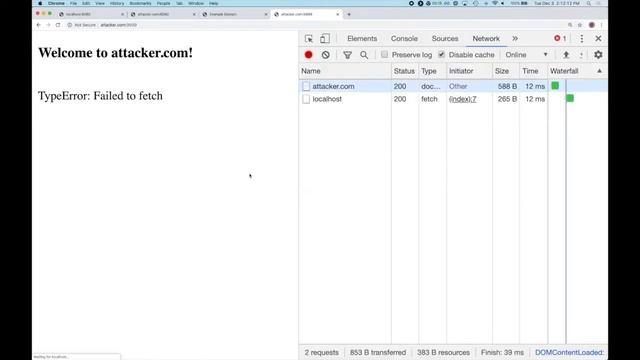
Task: Open the (index):7 initiator link
Action: pos(462,99)
